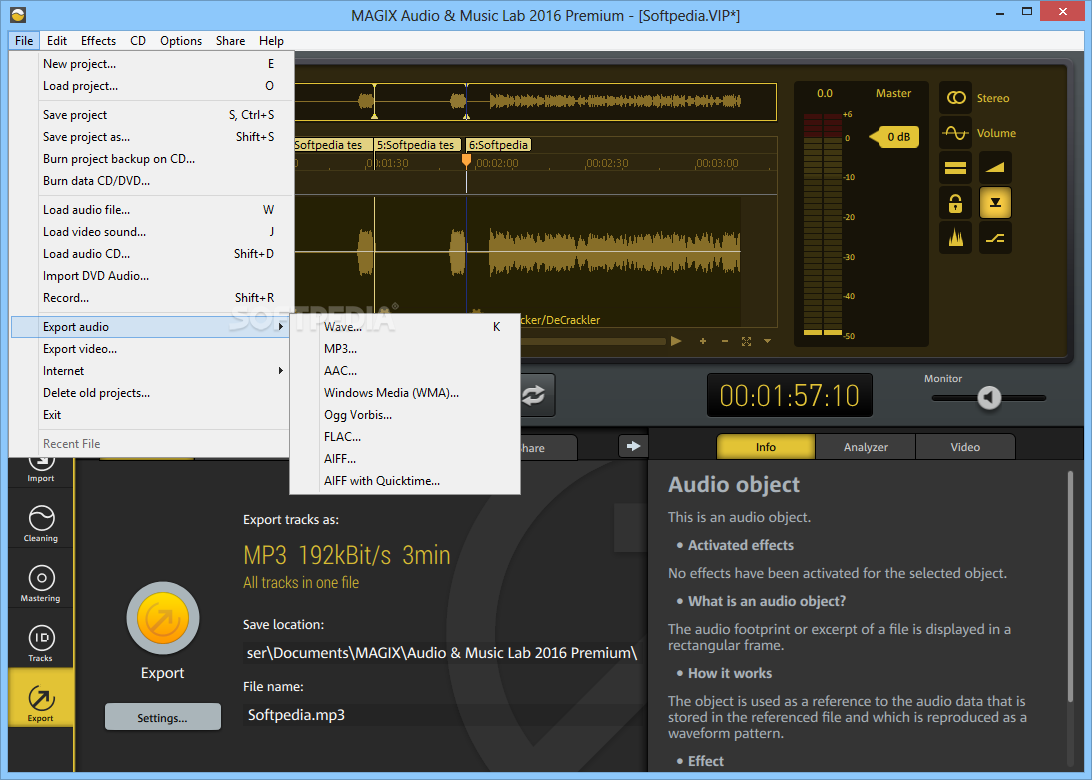The width and height of the screenshot is (1092, 780).
Task: Open the Help menu
Action: point(271,40)
